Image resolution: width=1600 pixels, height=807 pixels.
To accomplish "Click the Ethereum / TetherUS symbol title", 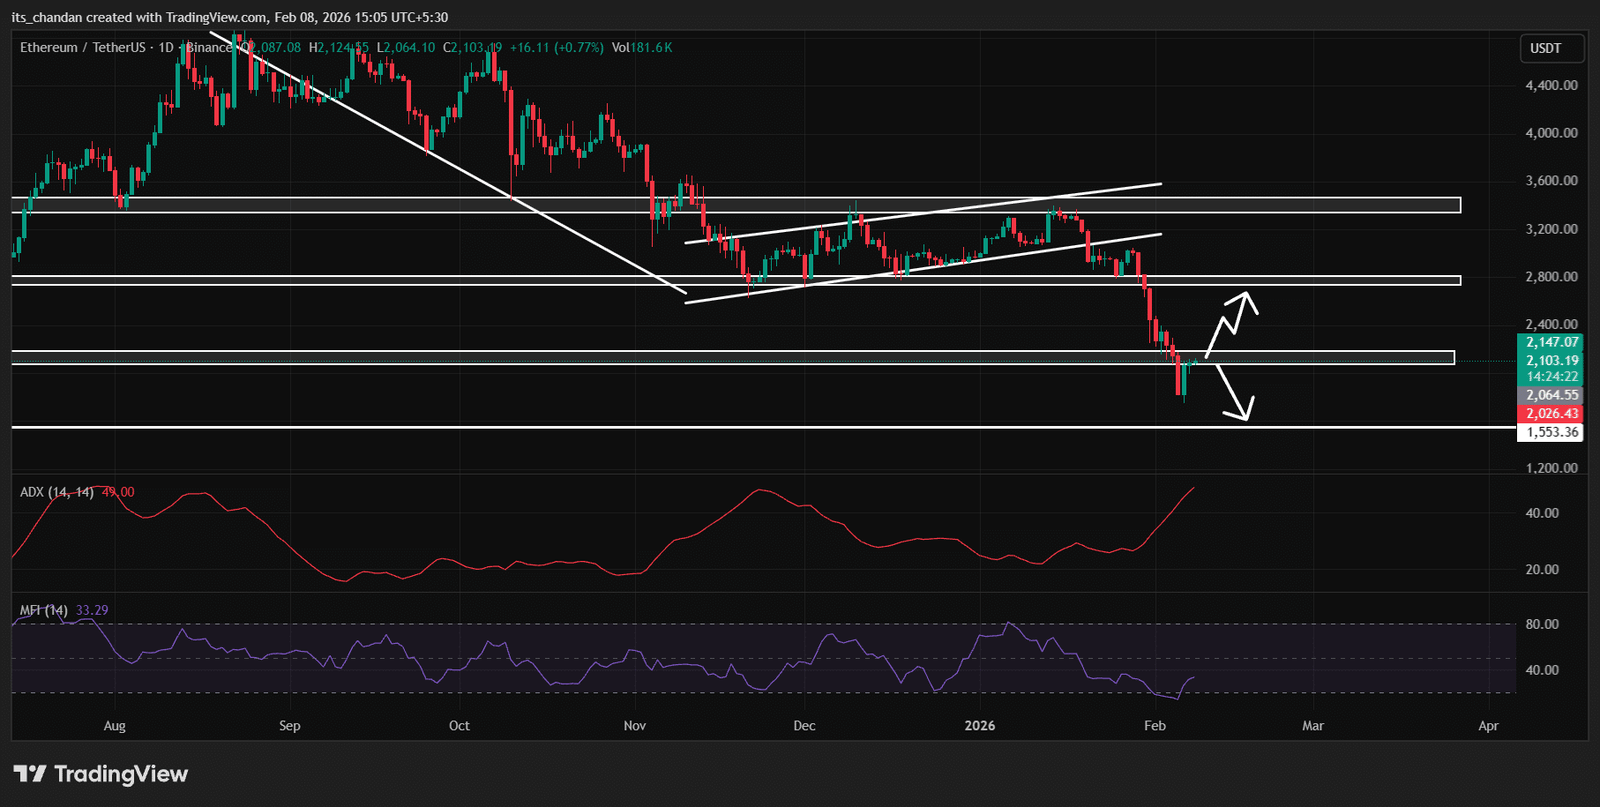I will 84,47.
